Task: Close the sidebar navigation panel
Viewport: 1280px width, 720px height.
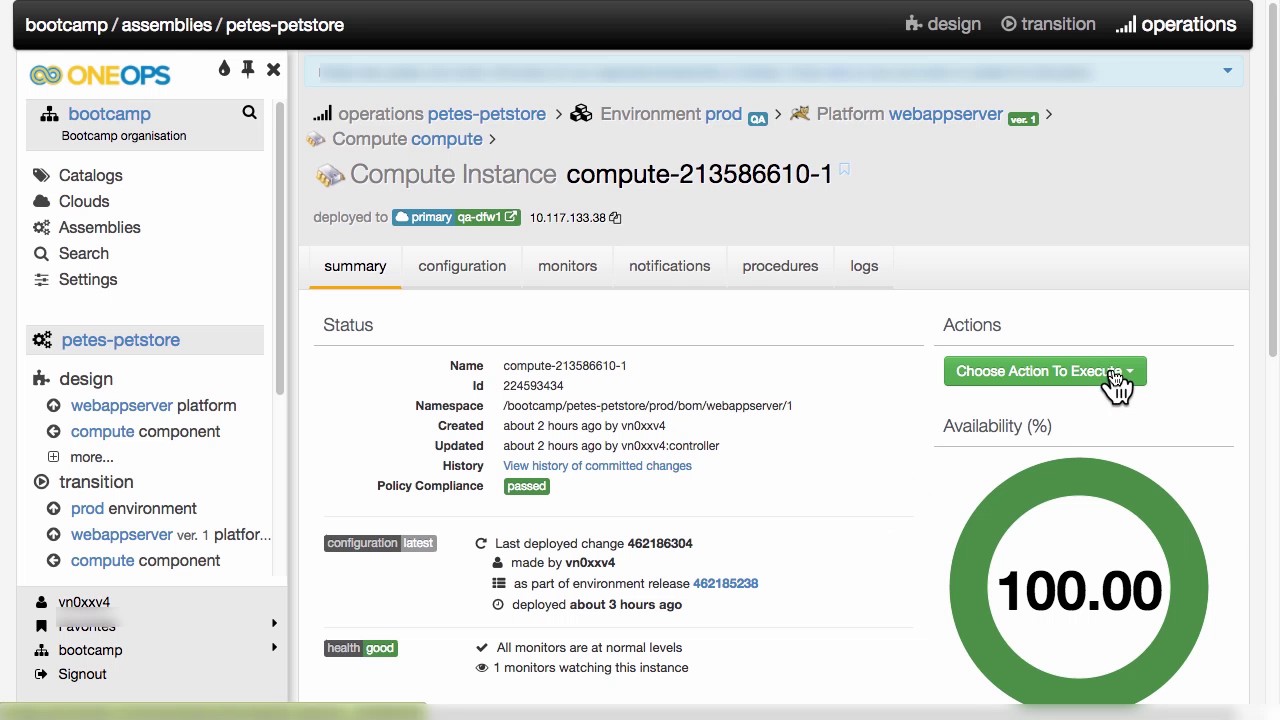Action: coord(273,69)
